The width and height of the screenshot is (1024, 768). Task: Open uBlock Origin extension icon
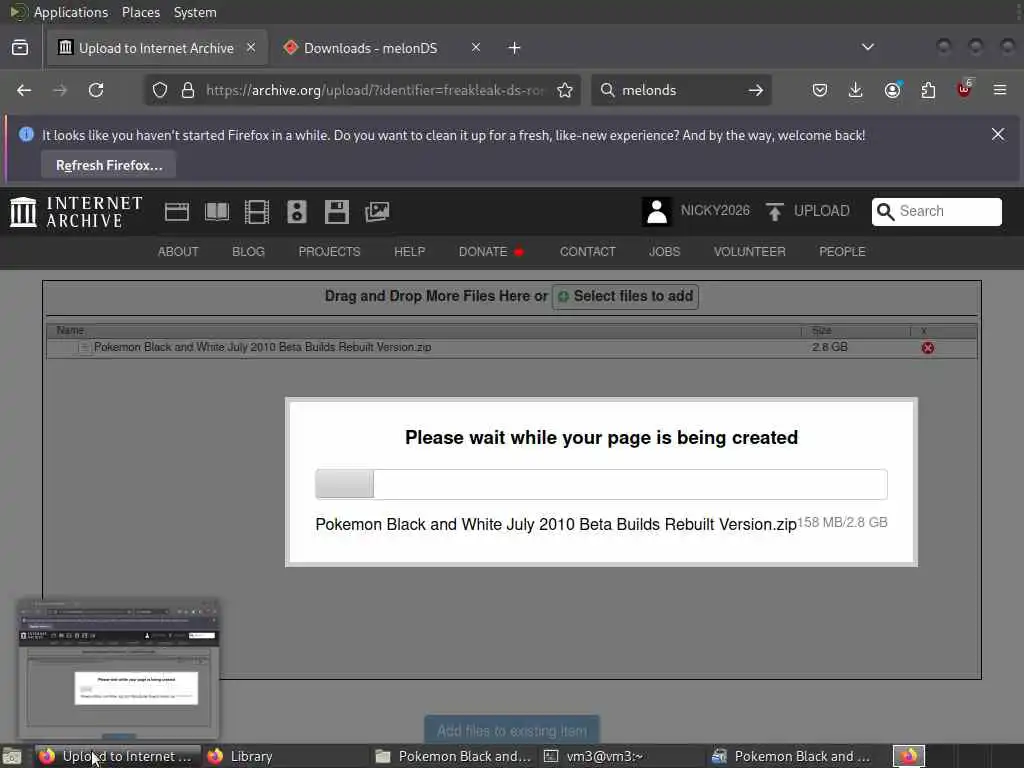964,89
